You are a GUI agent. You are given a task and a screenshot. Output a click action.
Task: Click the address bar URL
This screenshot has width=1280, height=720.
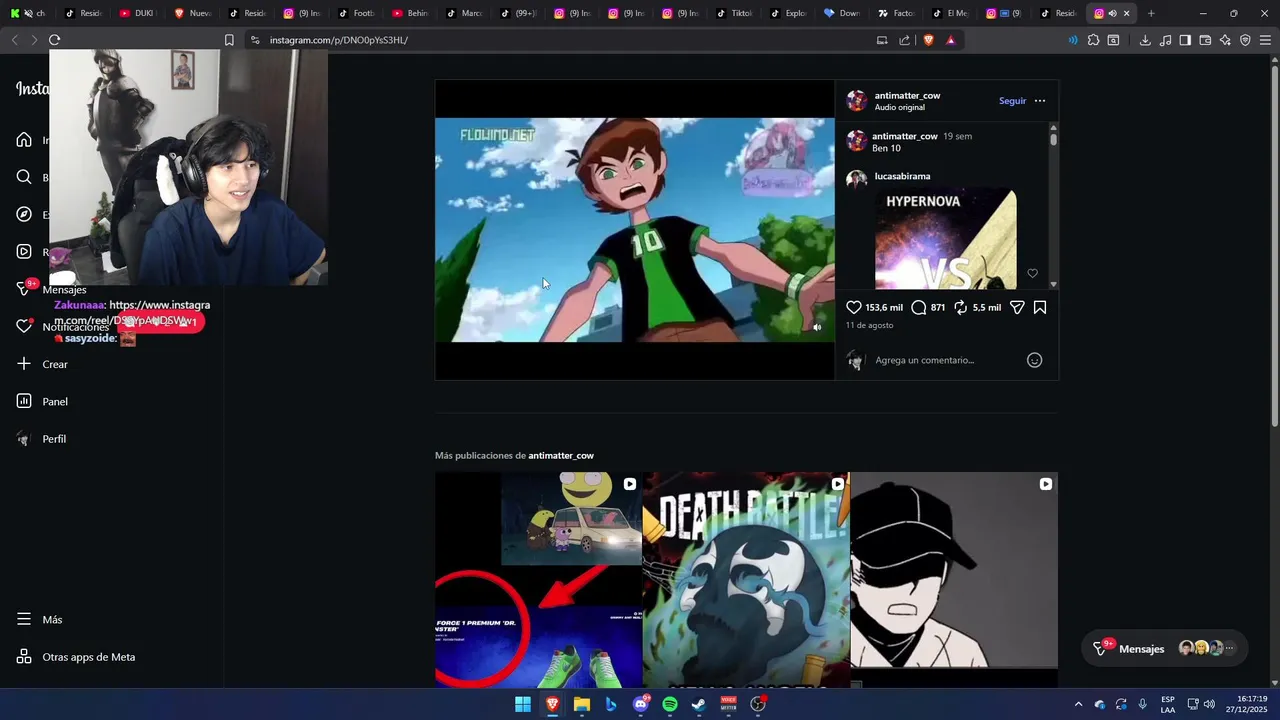tap(339, 40)
